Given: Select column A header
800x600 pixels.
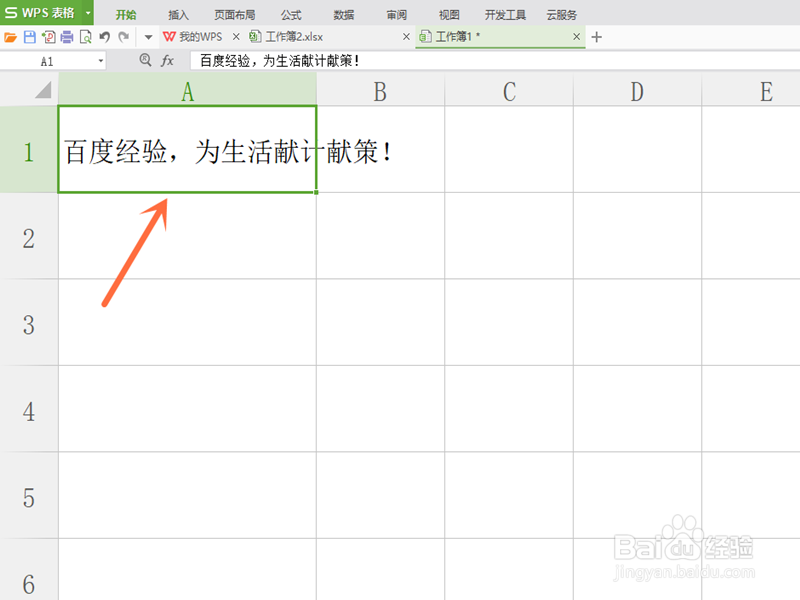Looking at the screenshot, I should click(187, 90).
